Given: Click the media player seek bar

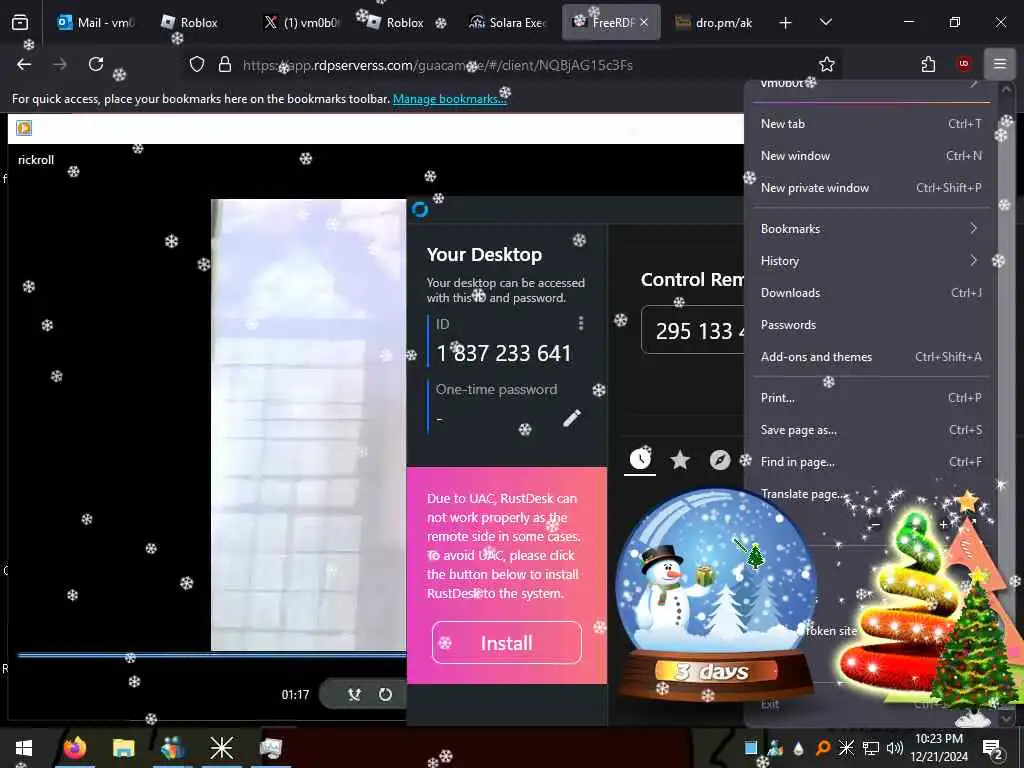Looking at the screenshot, I should pyautogui.click(x=212, y=654).
